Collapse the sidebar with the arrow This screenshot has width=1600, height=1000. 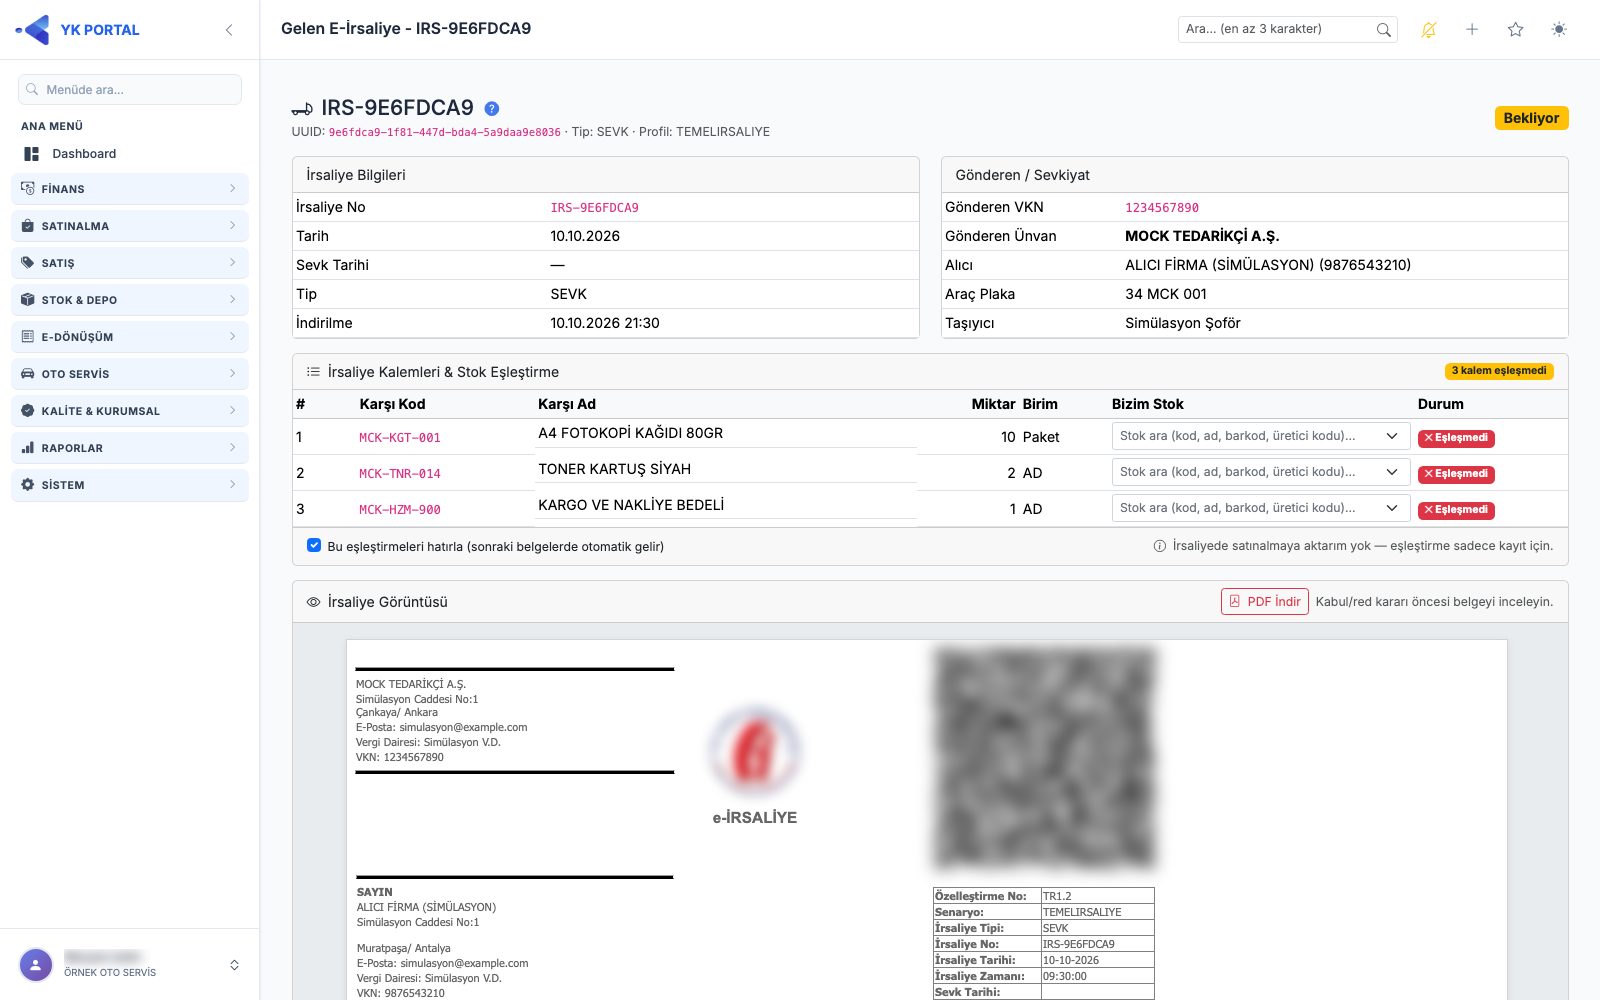[x=229, y=30]
